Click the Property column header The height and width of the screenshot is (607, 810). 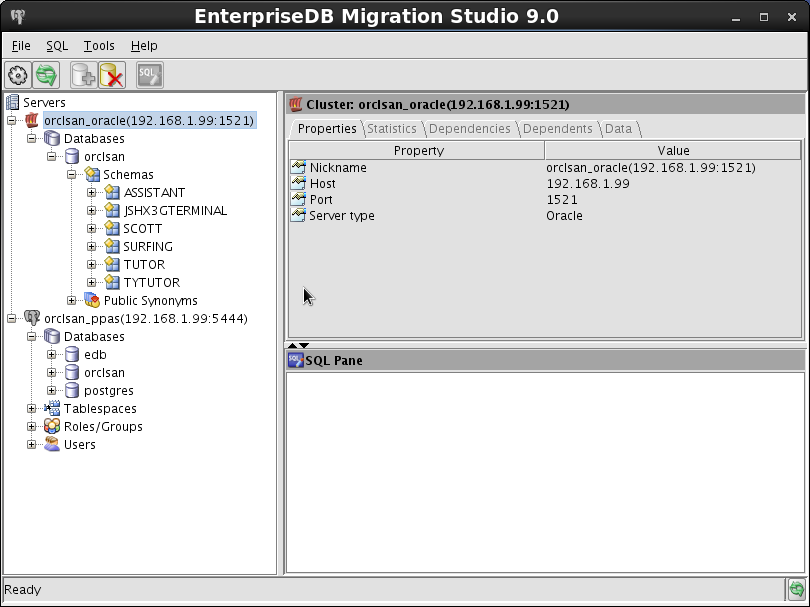(417, 150)
